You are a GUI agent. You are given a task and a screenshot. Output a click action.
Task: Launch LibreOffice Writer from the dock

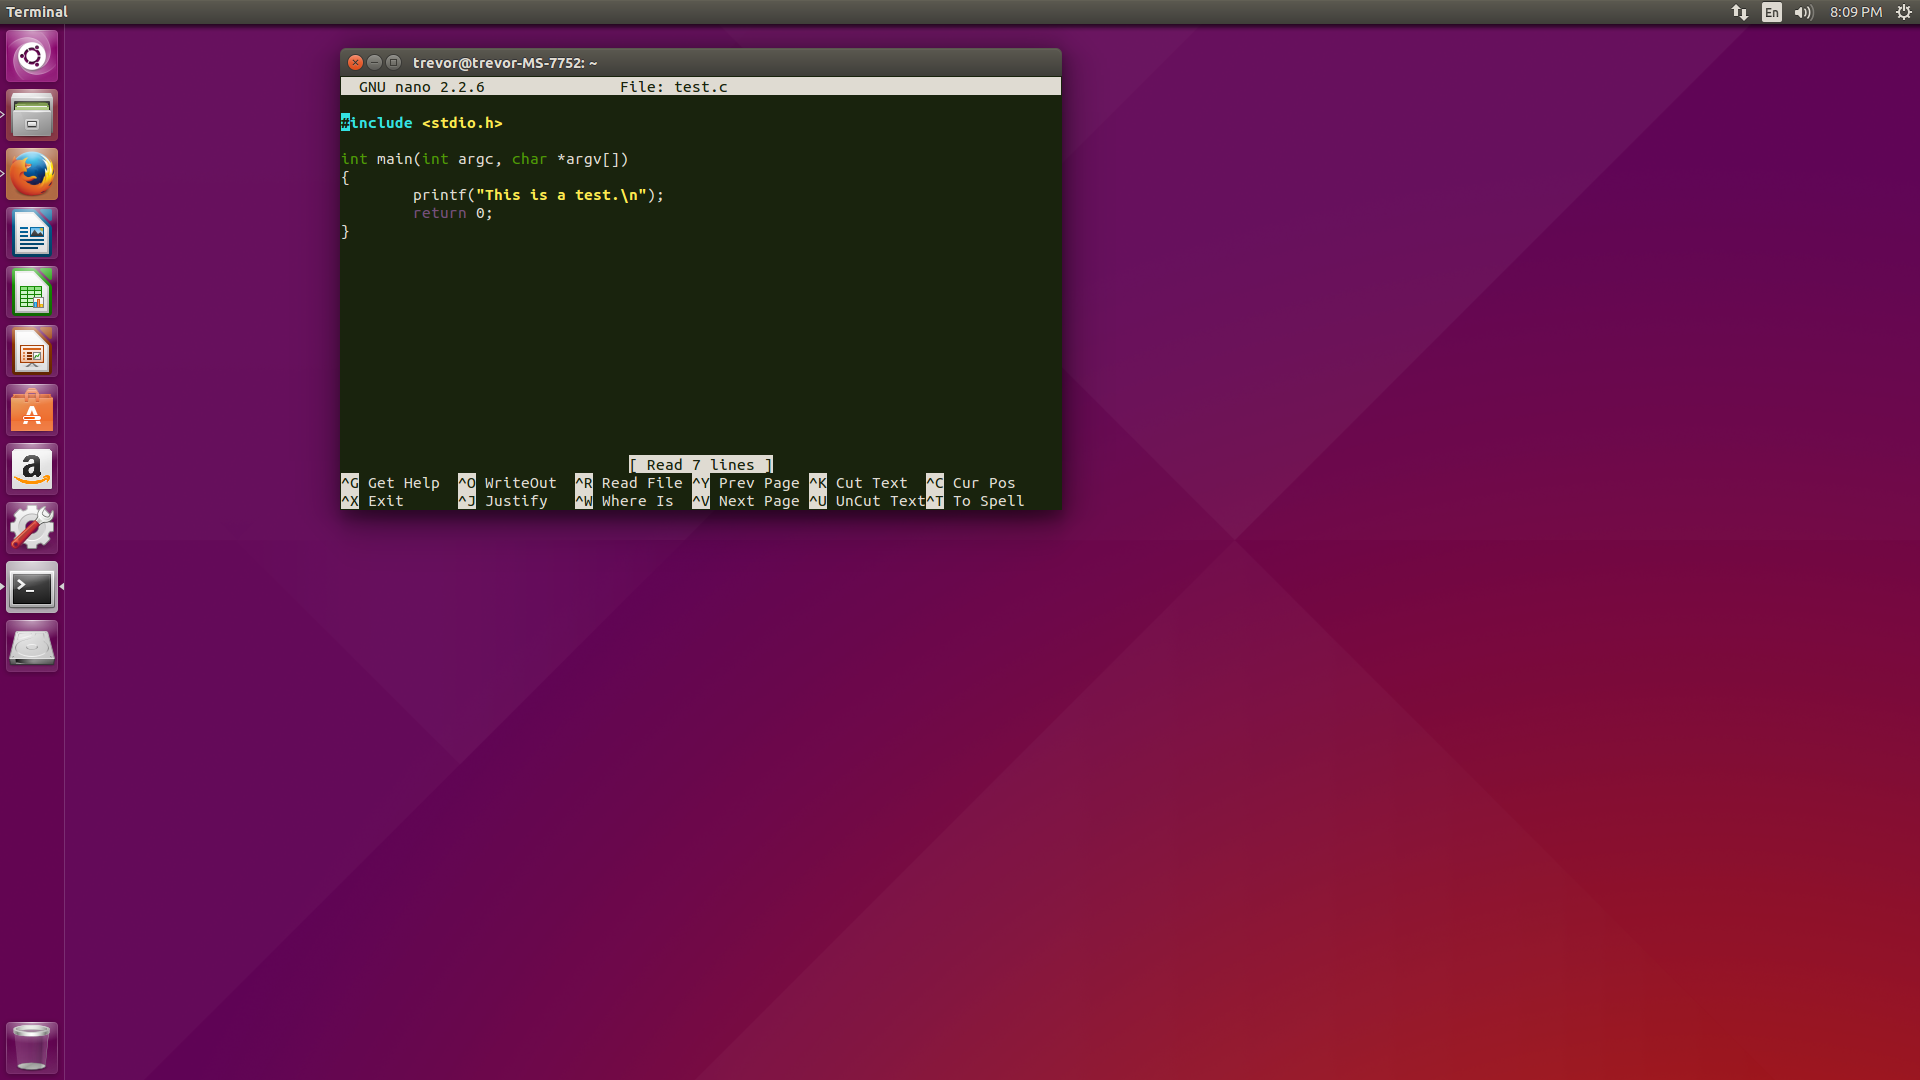[32, 234]
